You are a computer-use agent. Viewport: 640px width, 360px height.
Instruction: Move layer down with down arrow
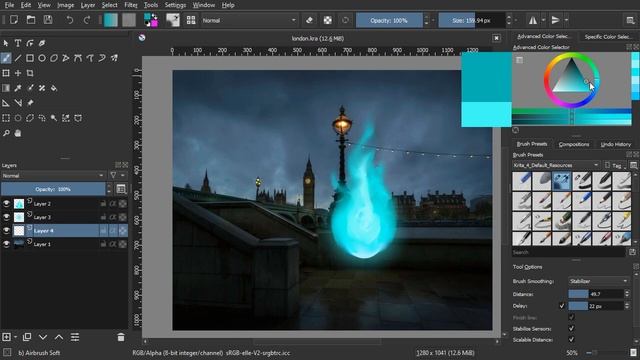[43, 337]
